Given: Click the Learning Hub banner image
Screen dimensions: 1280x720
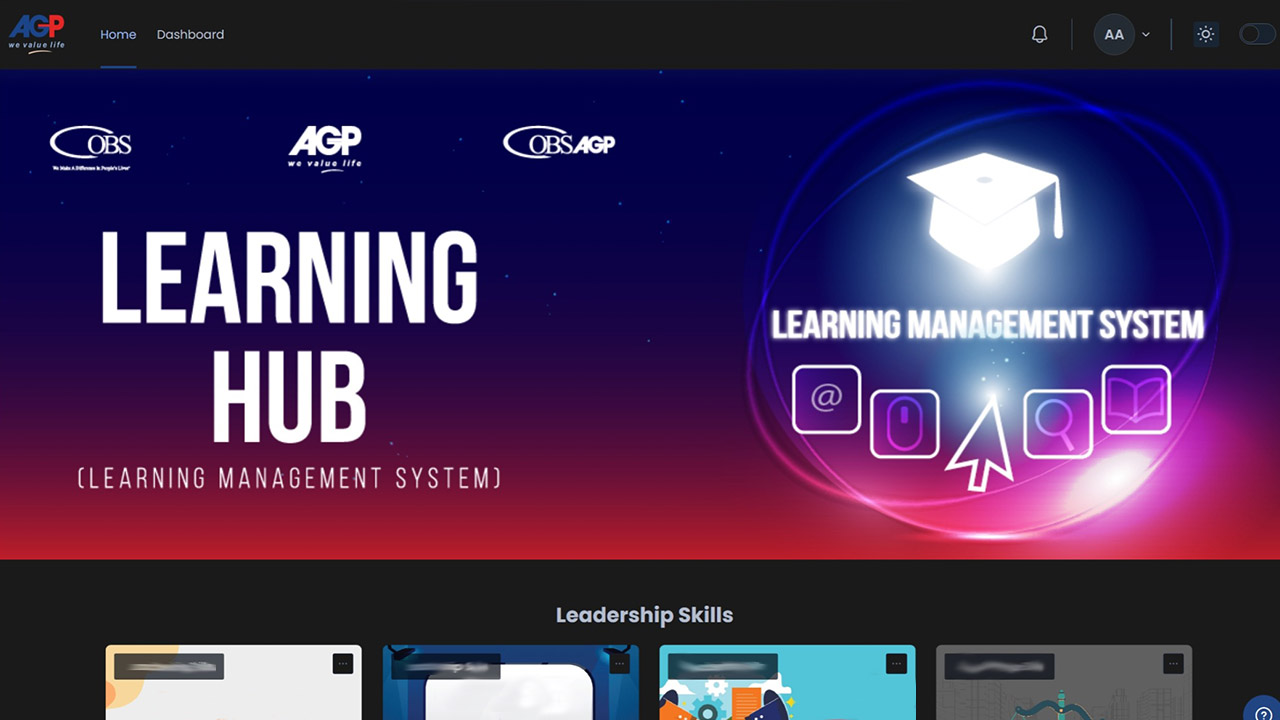Looking at the screenshot, I should coord(640,314).
